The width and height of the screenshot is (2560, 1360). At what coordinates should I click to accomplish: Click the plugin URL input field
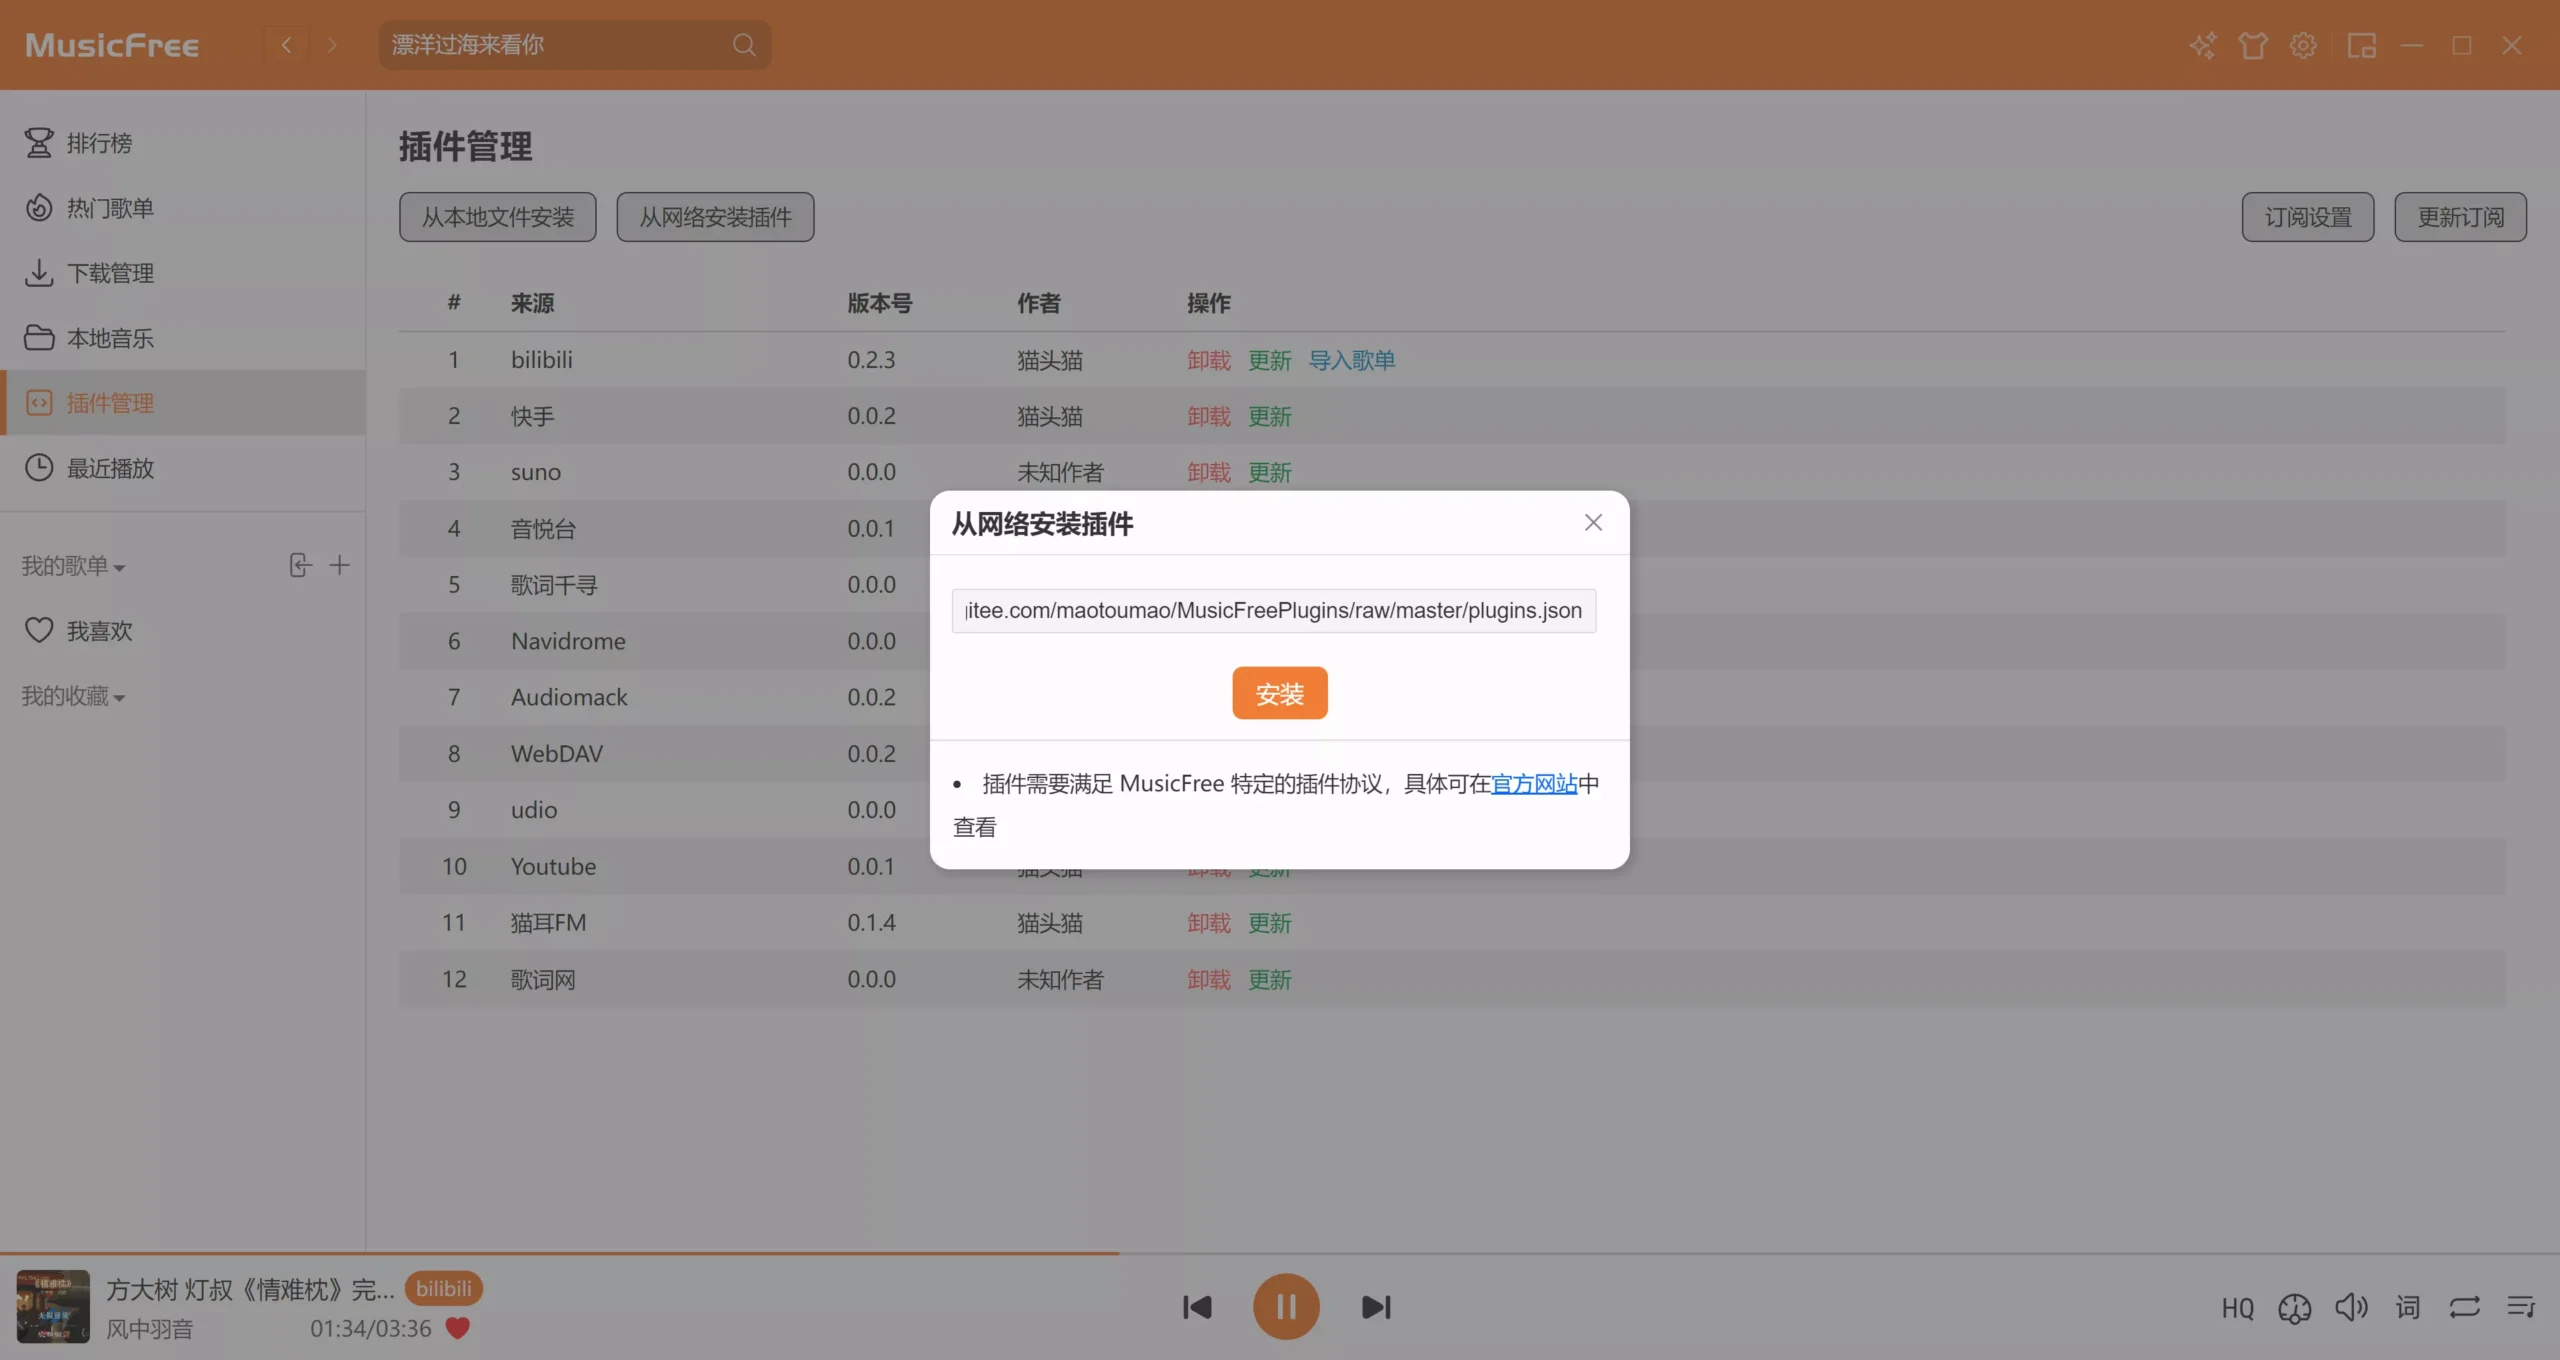[1272, 610]
